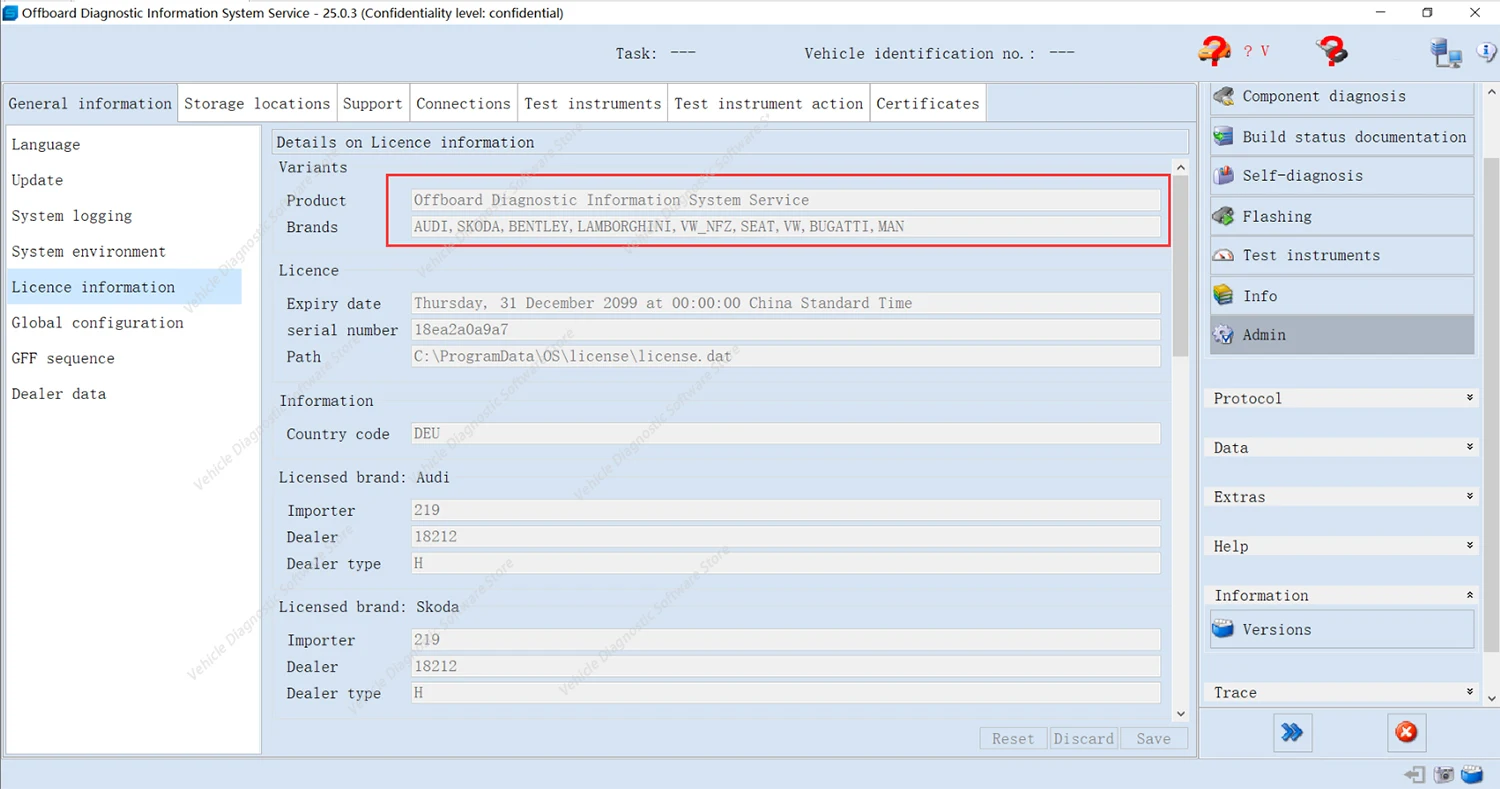Take a screenshot with the camera icon
Viewport: 1500px width, 789px height.
[x=1443, y=775]
